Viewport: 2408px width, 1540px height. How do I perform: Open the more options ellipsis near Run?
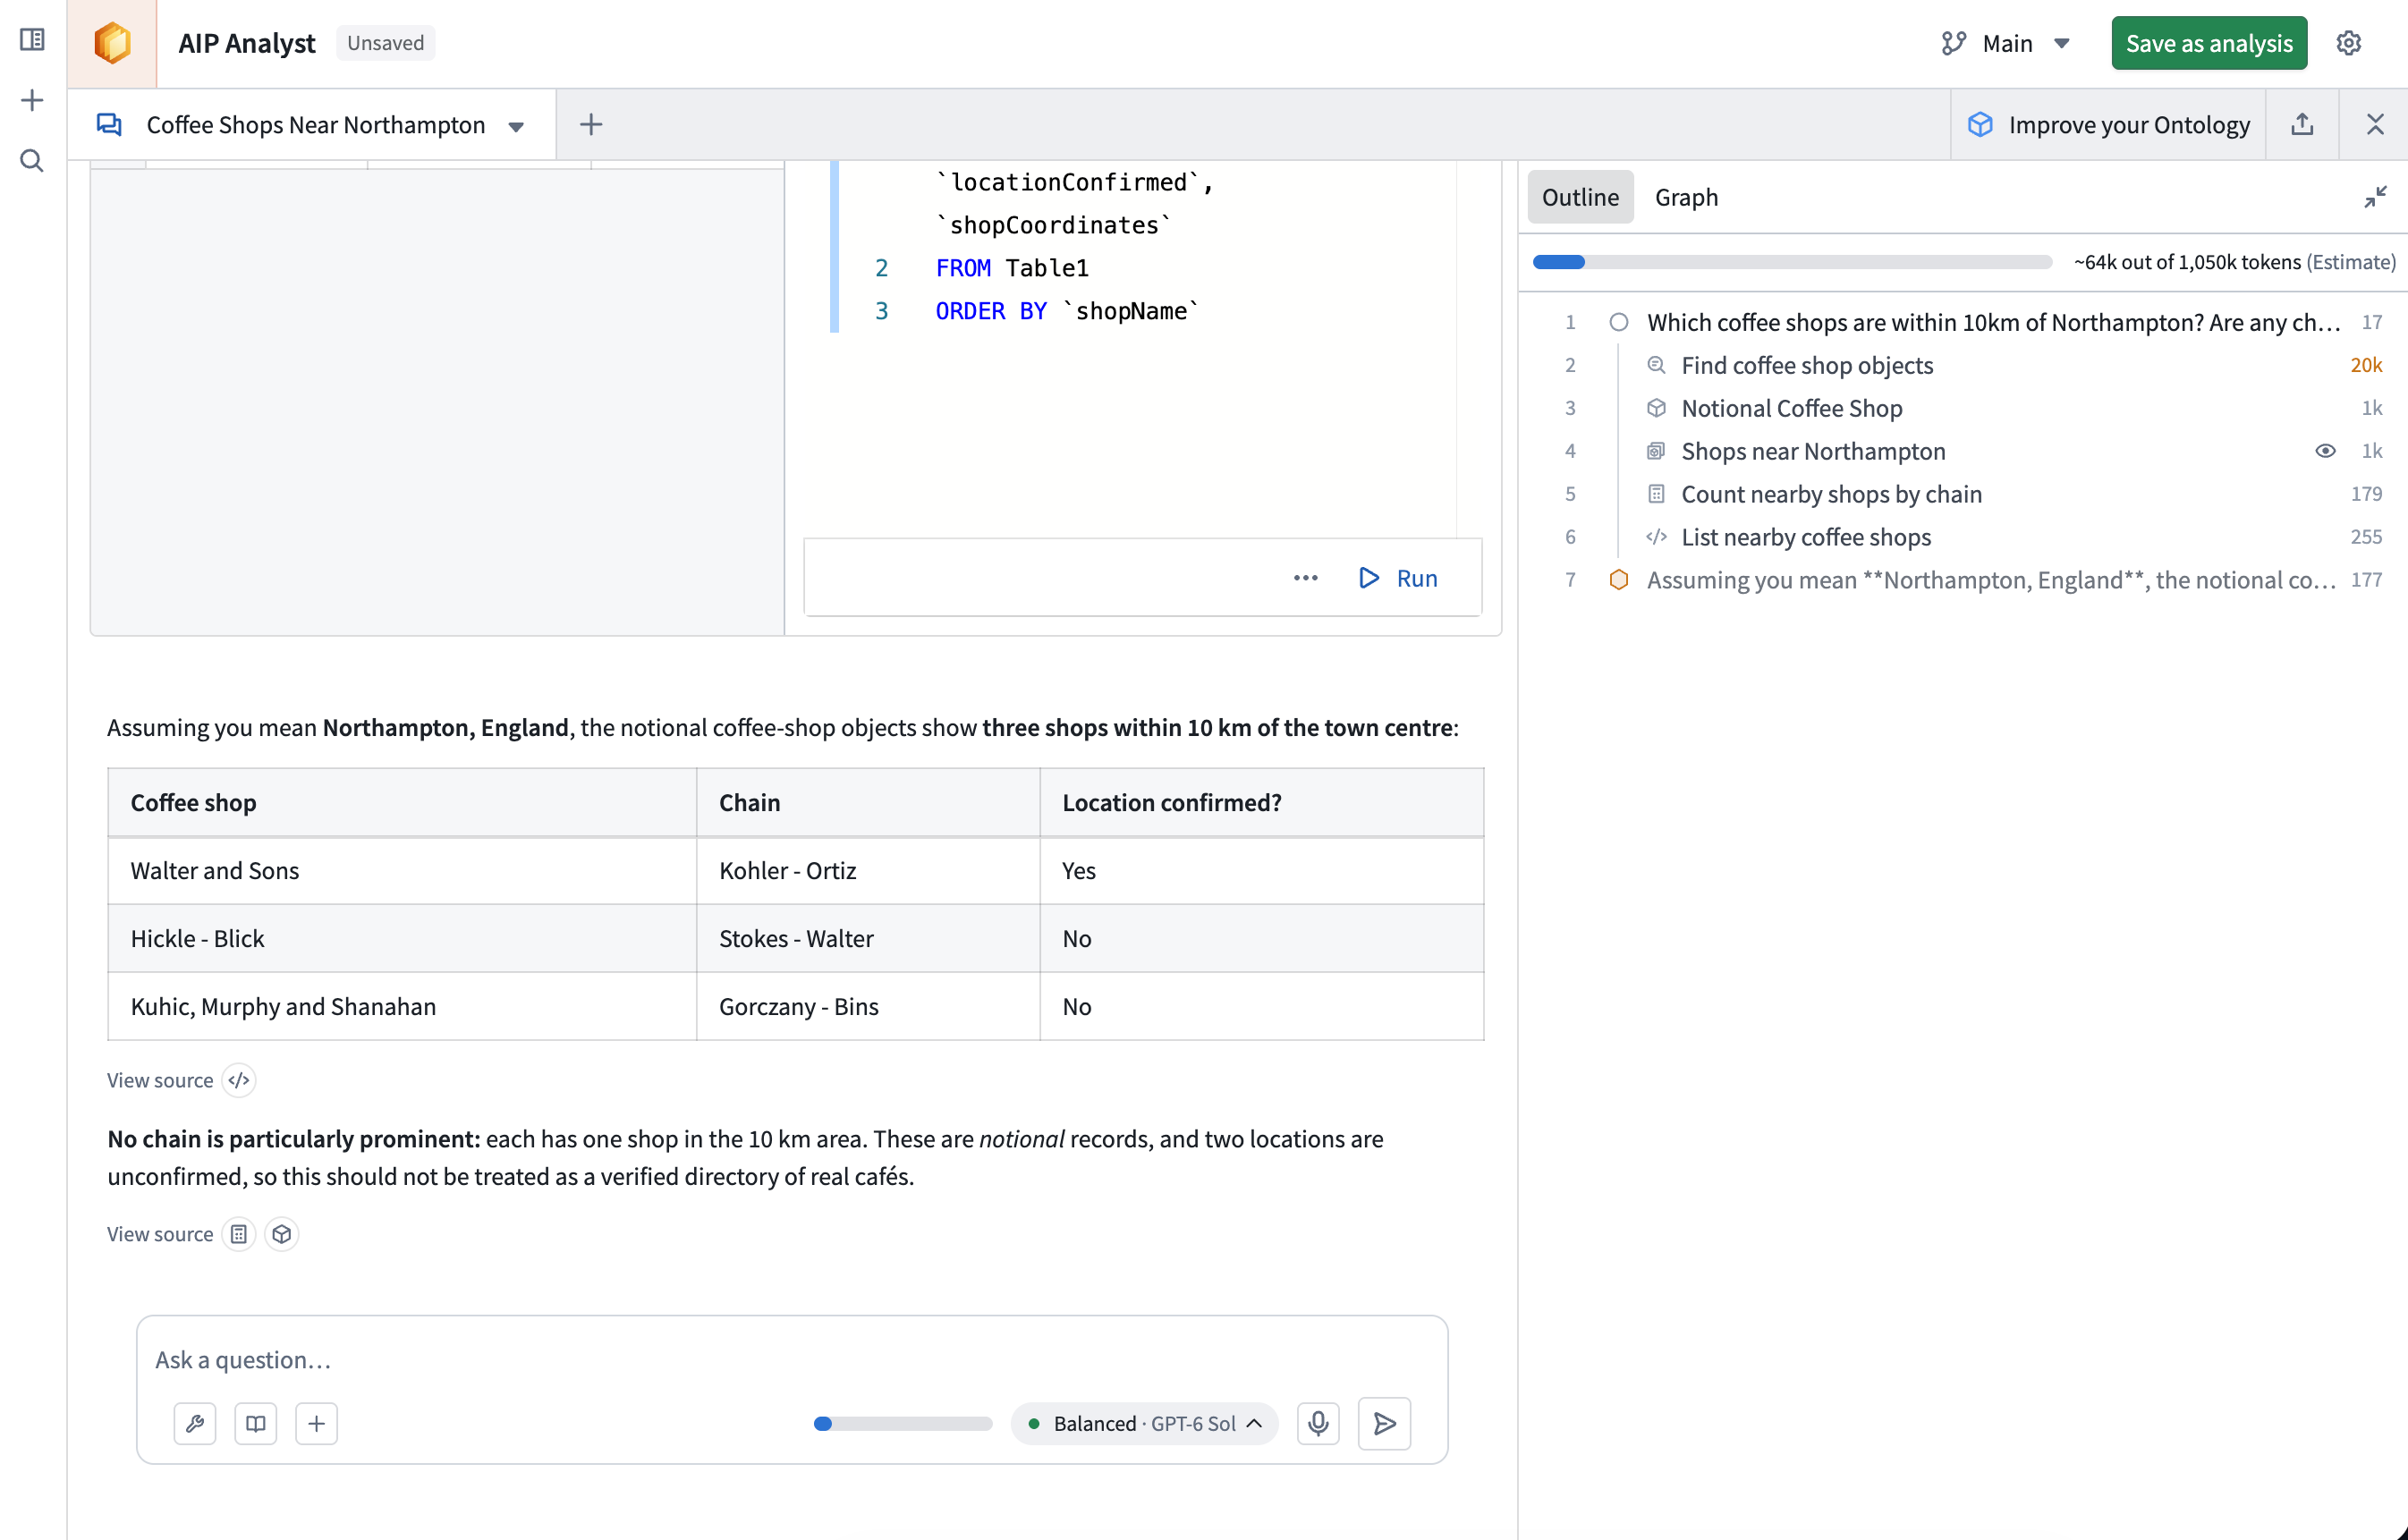click(x=1305, y=578)
